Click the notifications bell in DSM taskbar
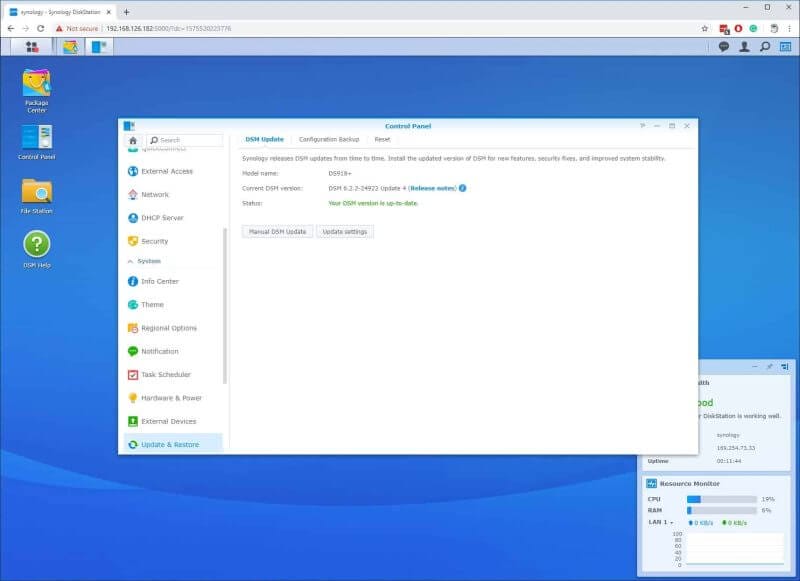Viewport: 800px width, 581px height. 721,46
